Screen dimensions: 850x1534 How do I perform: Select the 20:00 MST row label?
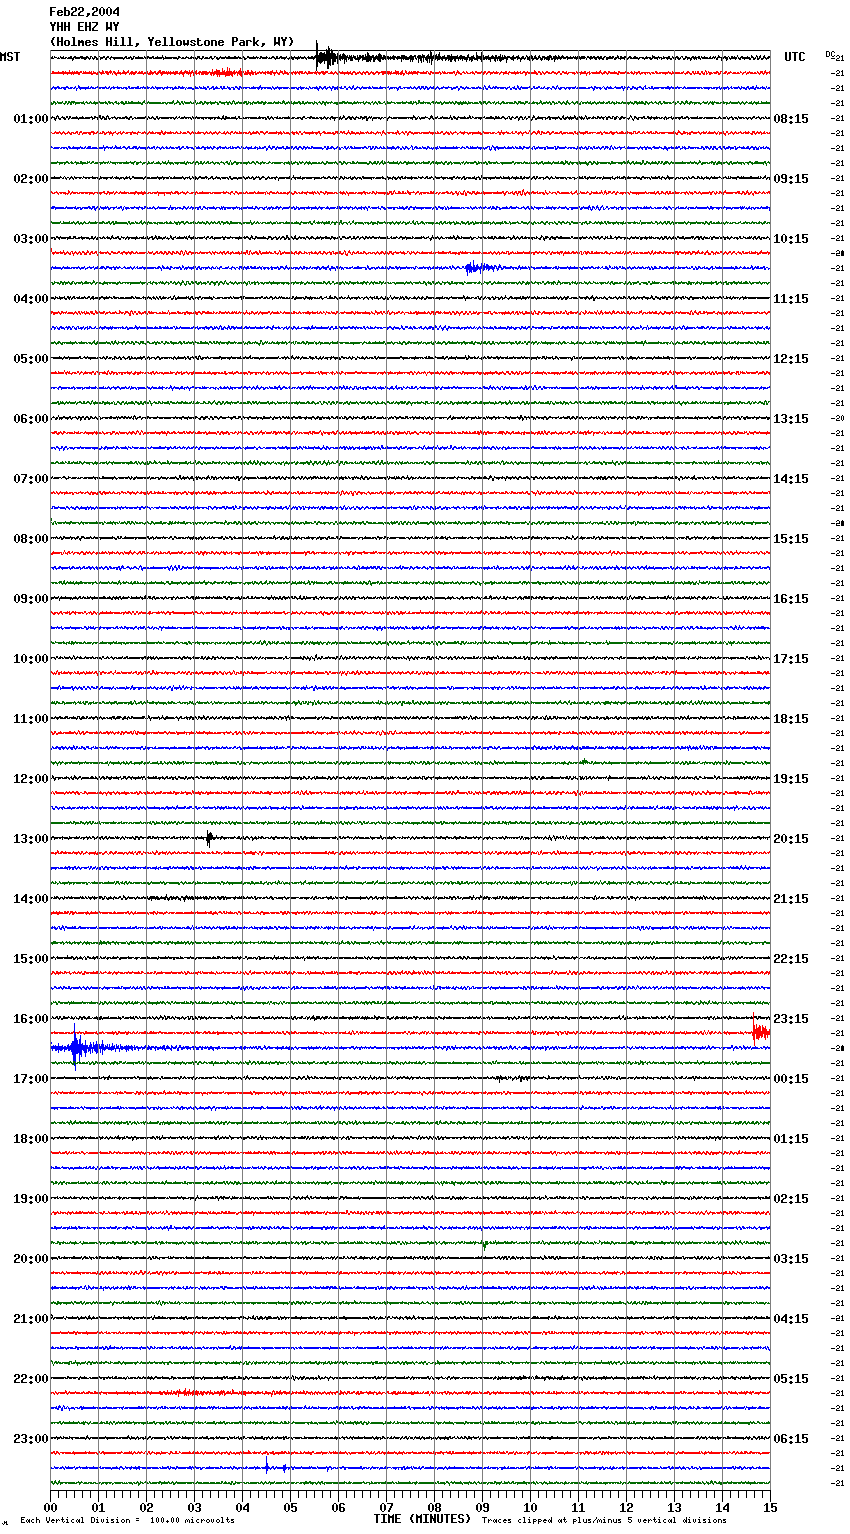pos(31,1259)
